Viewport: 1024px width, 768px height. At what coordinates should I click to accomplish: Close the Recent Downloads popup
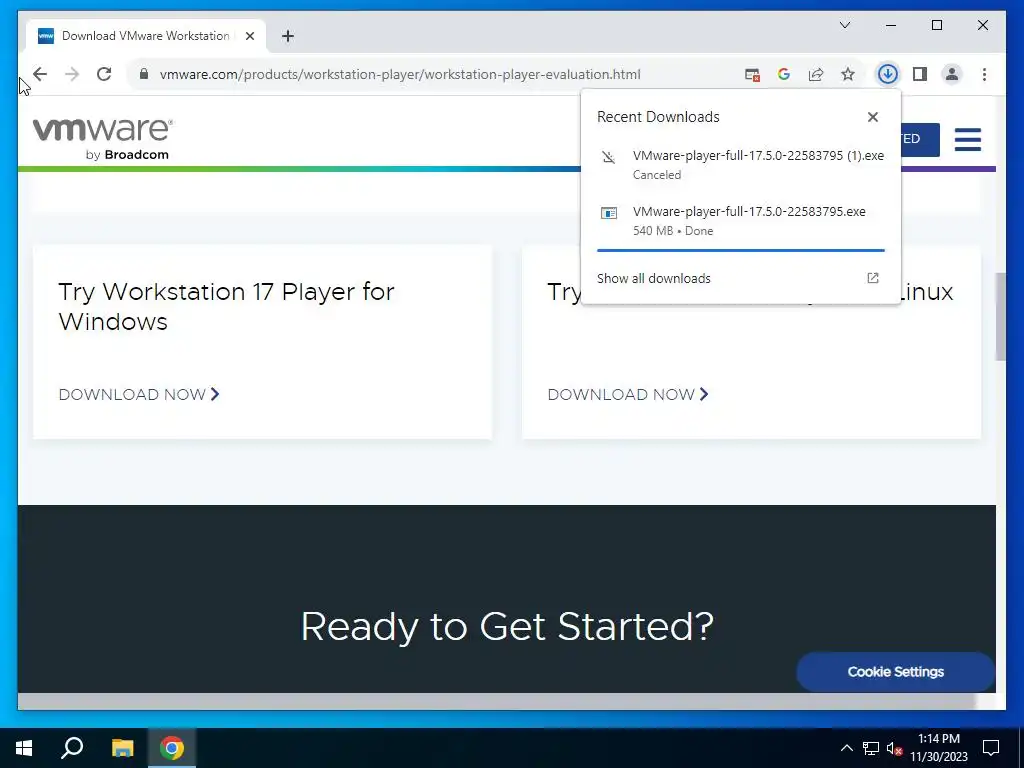(872, 117)
